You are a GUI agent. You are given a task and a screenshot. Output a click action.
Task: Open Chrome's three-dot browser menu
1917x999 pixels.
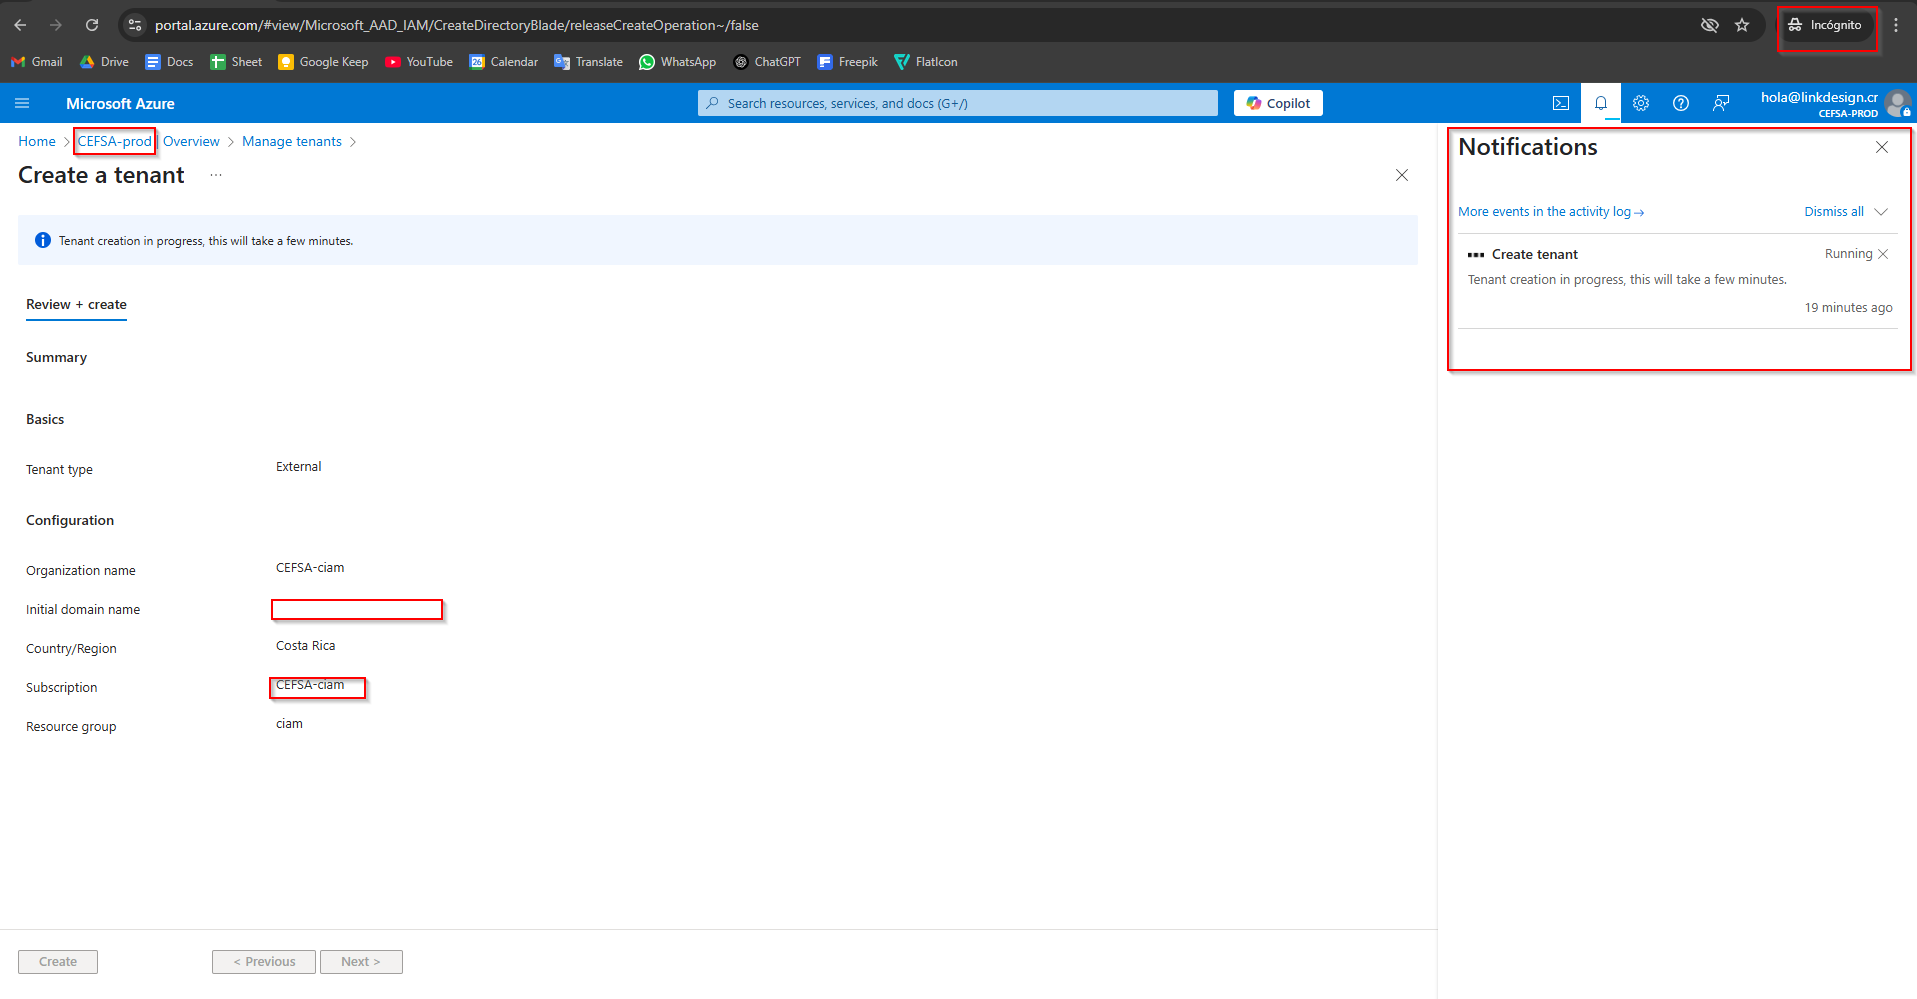[1895, 25]
